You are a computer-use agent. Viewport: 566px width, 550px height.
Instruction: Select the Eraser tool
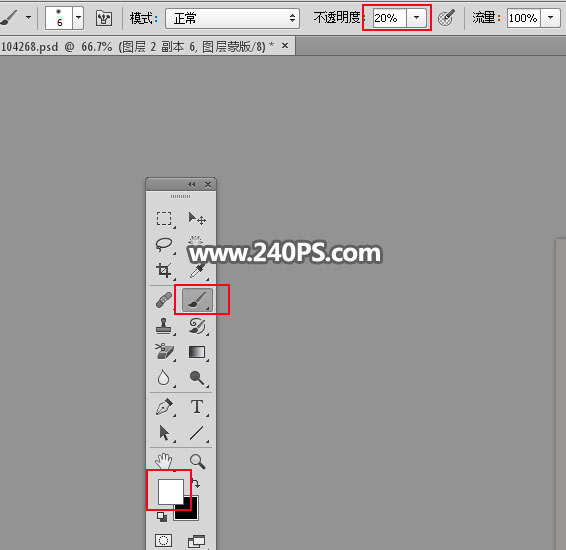[x=164, y=352]
